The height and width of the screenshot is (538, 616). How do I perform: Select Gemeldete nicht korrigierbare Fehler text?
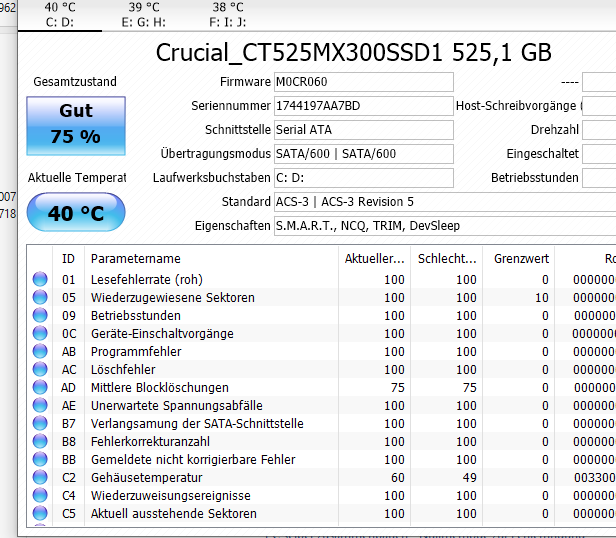point(193,460)
